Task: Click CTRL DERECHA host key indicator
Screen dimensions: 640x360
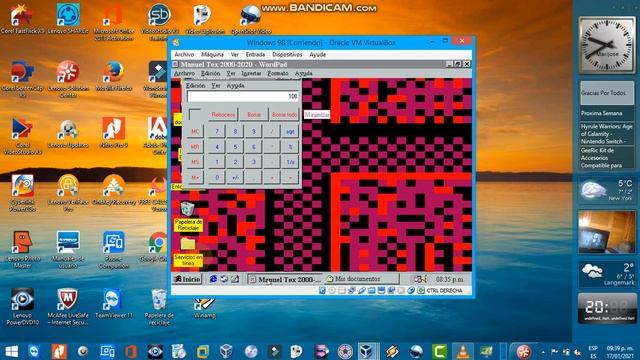Action: coord(444,290)
